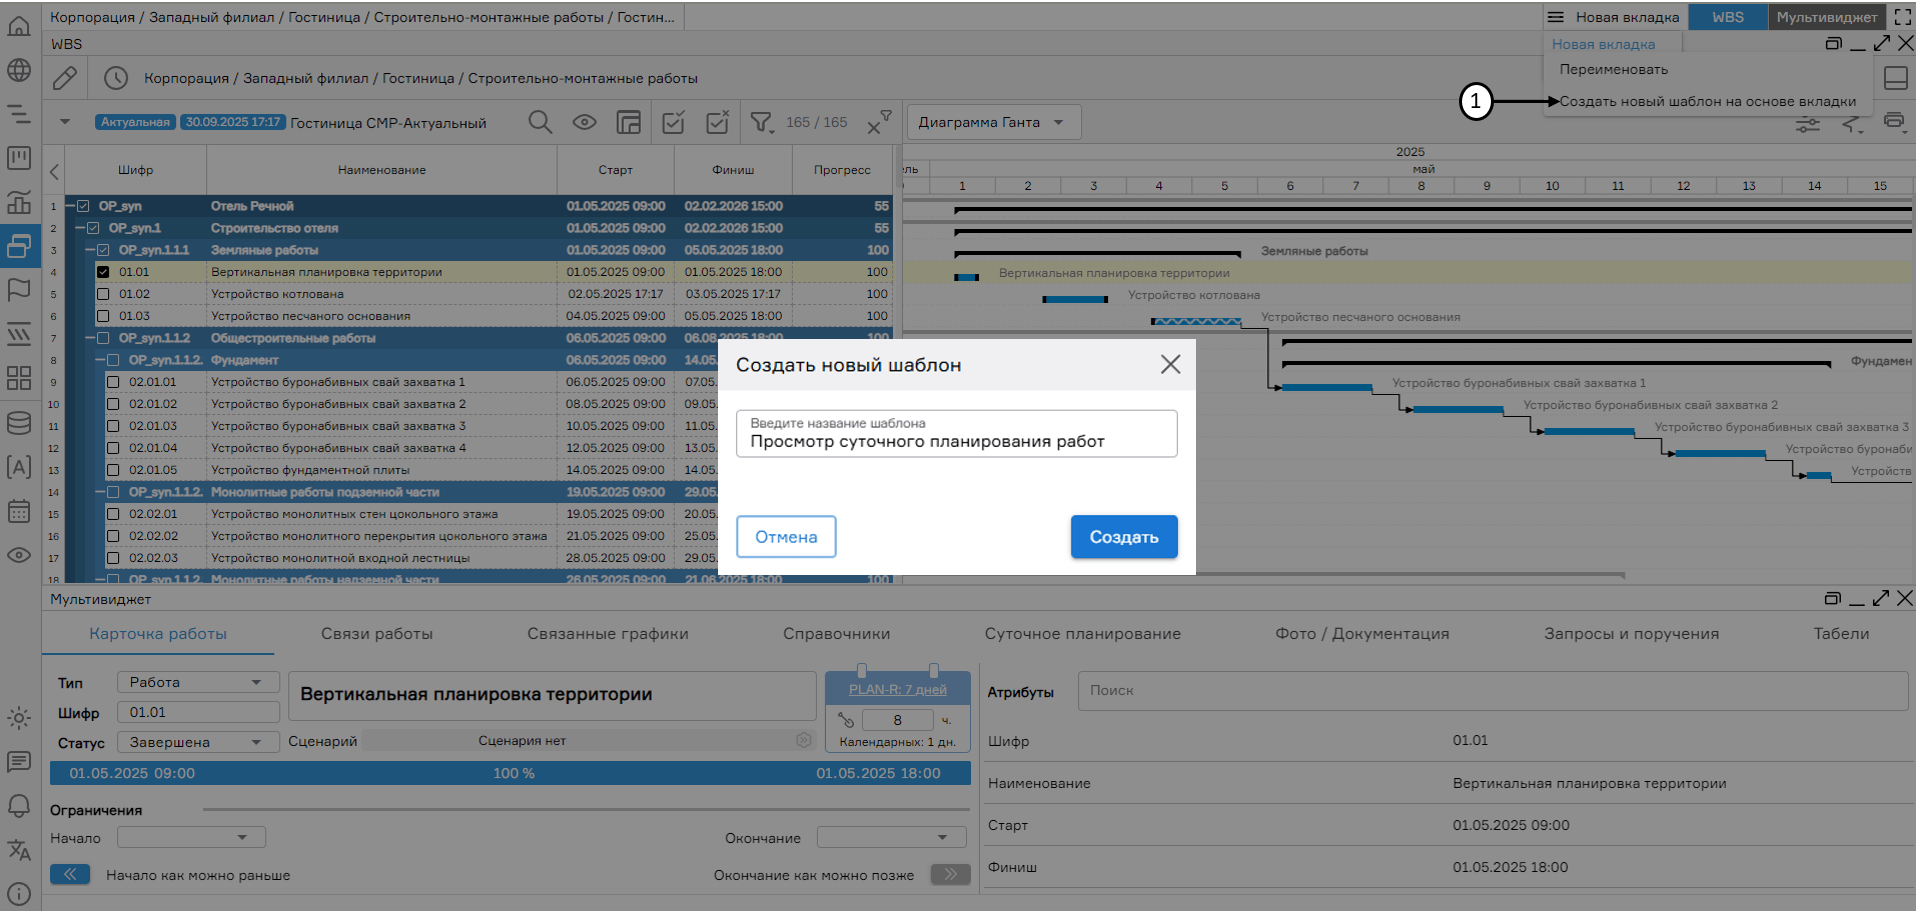Select the check-all tasks icon
Image resolution: width=1916 pixels, height=911 pixels.
pyautogui.click(x=673, y=121)
